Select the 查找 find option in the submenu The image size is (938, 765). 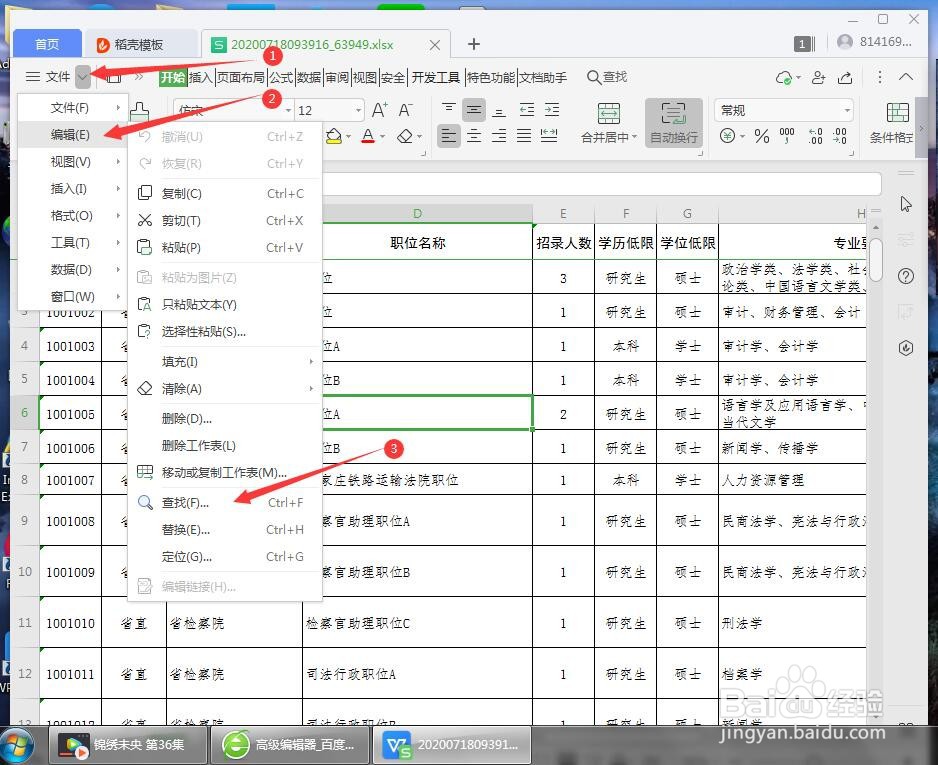(185, 502)
